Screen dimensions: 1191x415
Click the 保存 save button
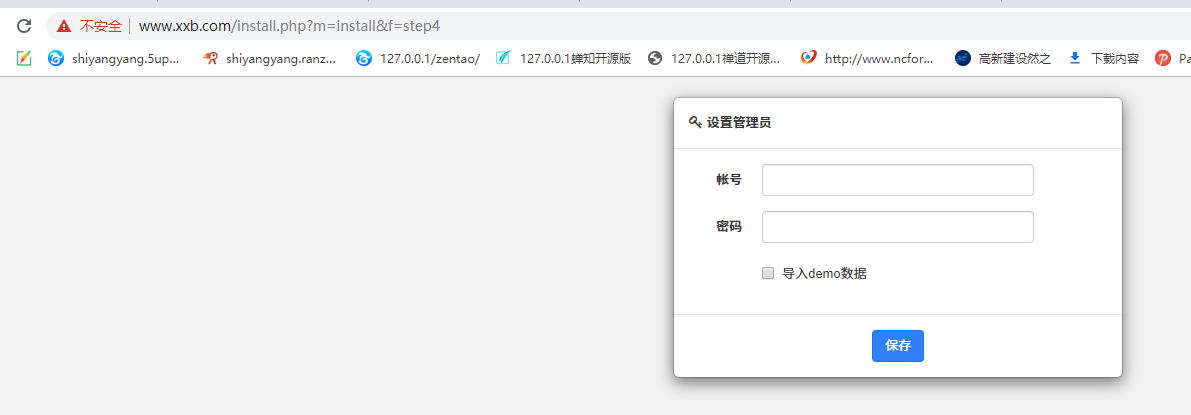(x=897, y=345)
